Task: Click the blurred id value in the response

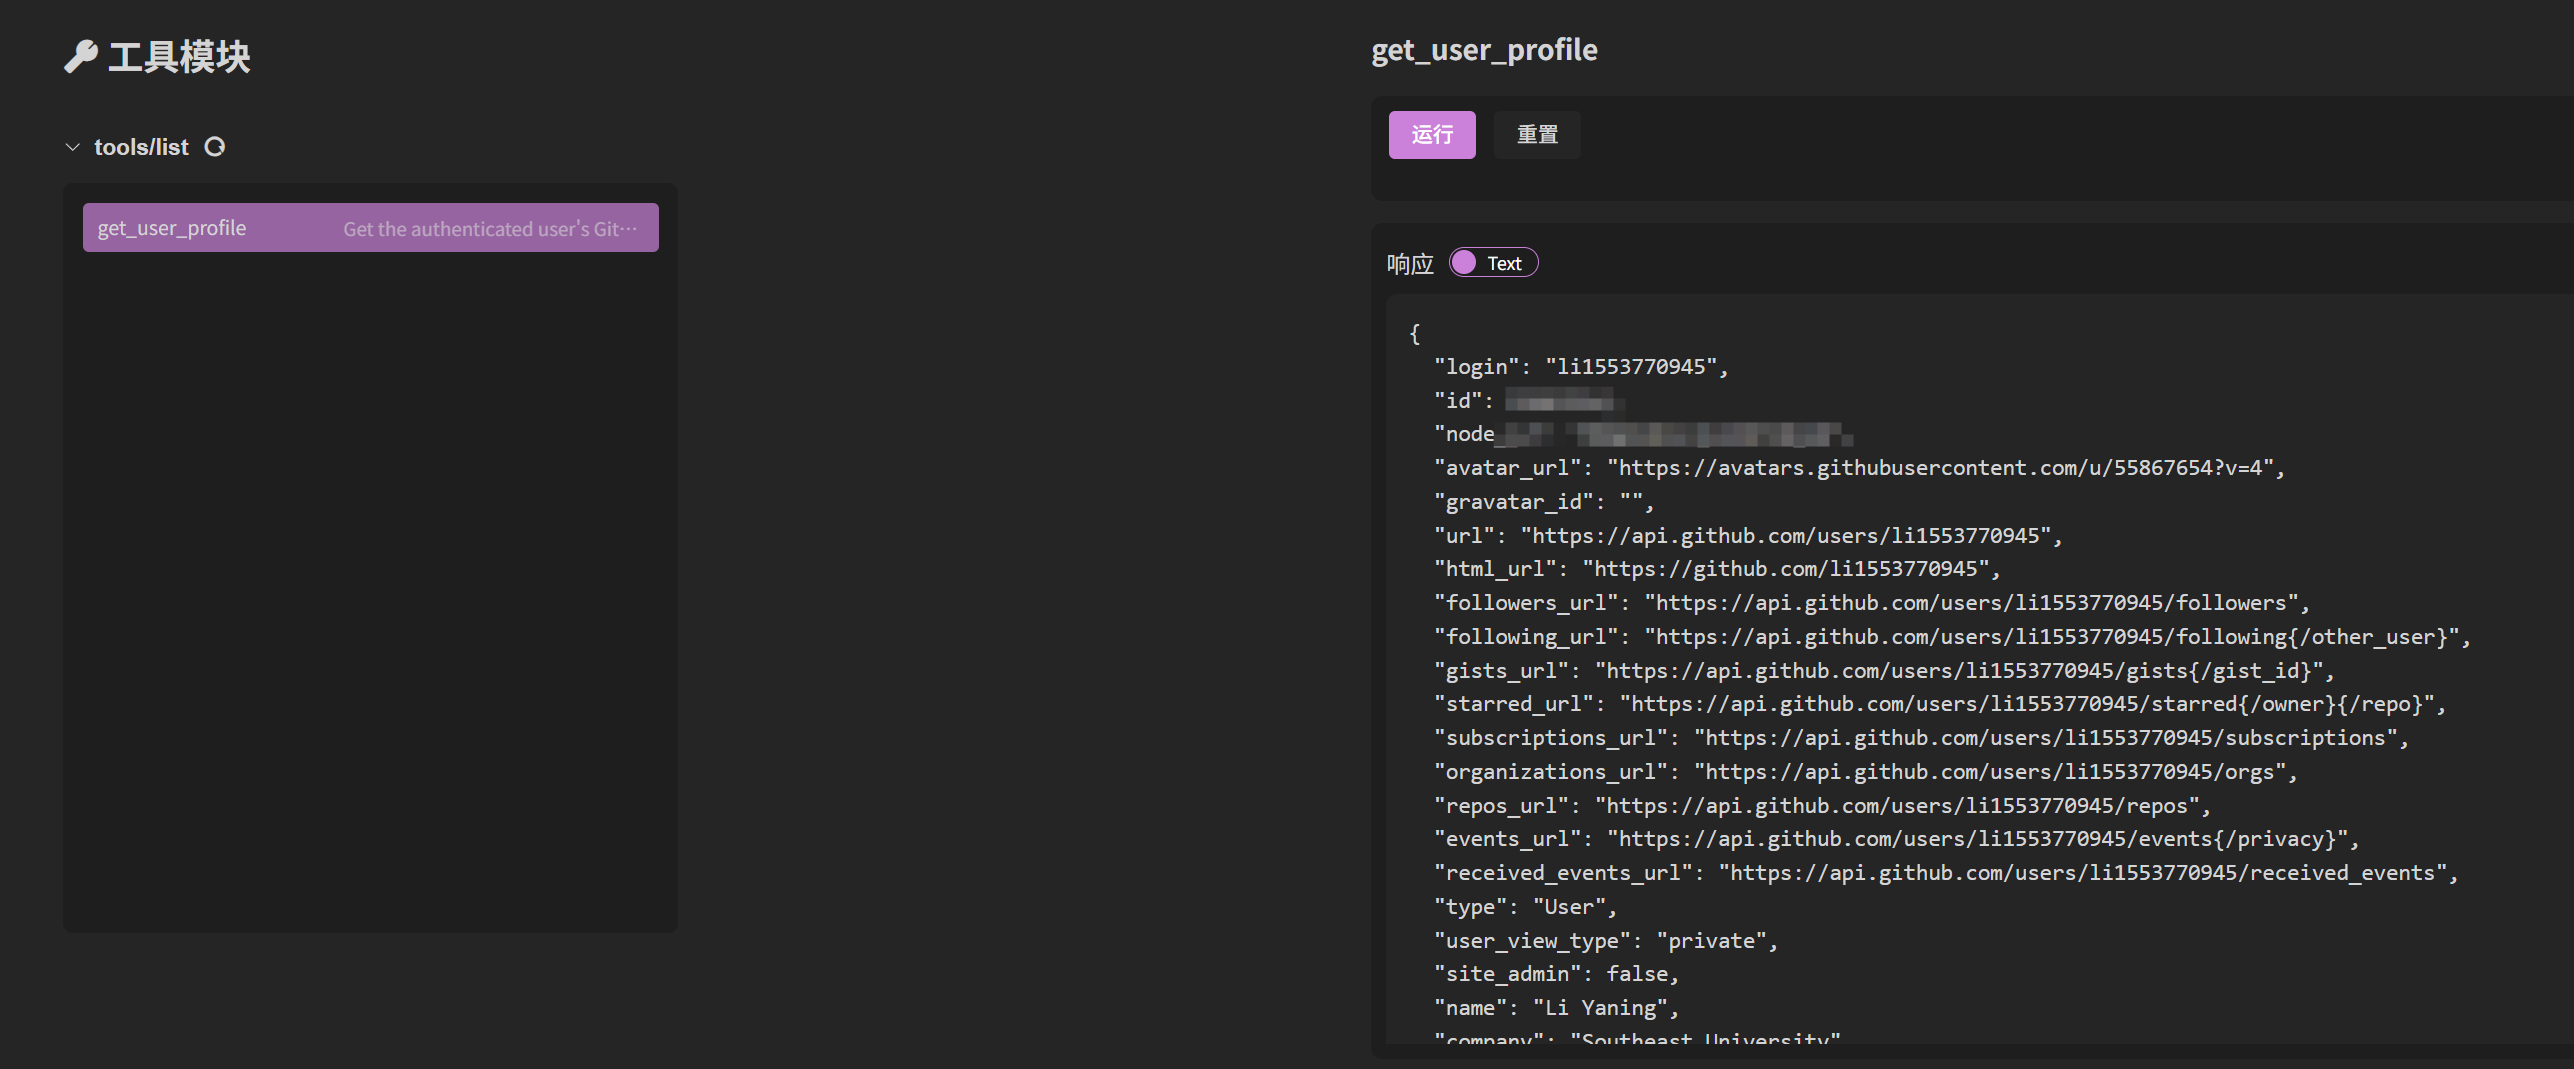Action: pyautogui.click(x=1560, y=399)
